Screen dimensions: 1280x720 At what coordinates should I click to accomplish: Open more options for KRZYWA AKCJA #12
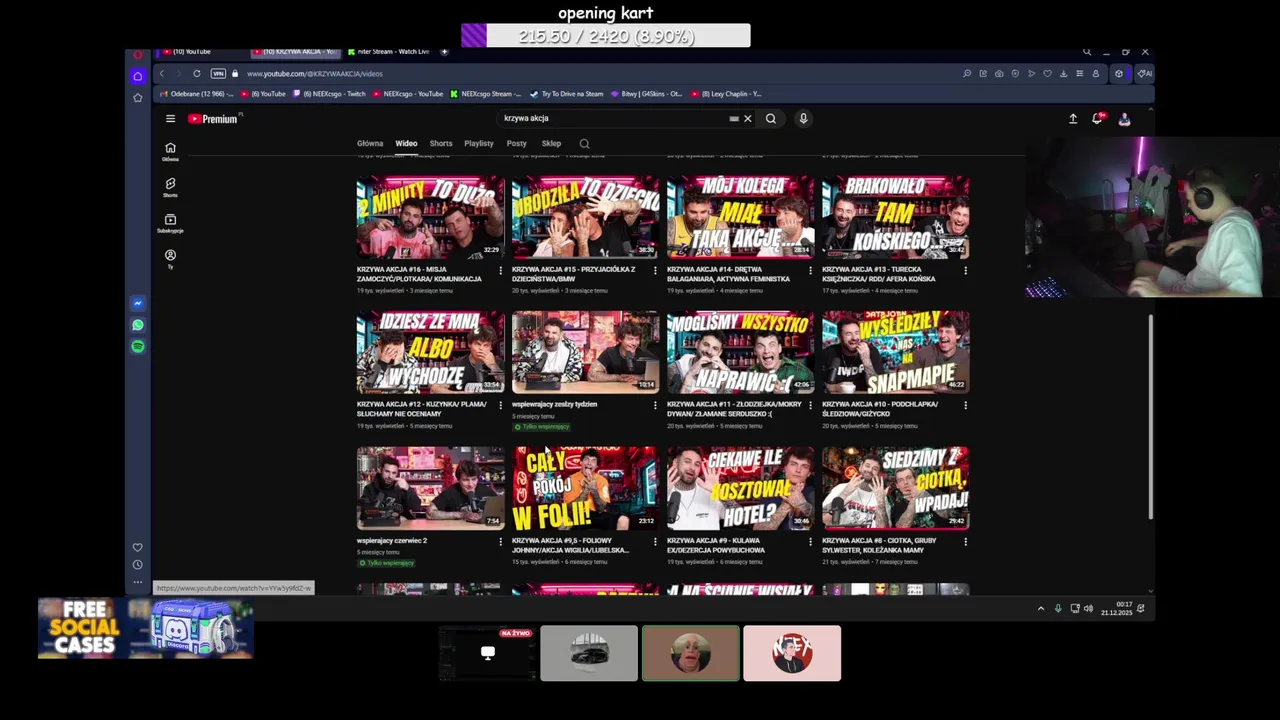pyautogui.click(x=501, y=405)
